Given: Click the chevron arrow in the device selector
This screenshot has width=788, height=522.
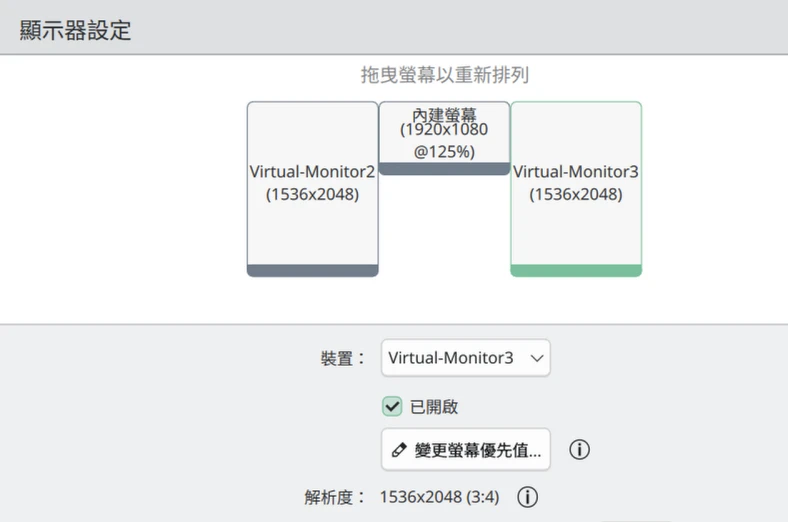Looking at the screenshot, I should (536, 357).
